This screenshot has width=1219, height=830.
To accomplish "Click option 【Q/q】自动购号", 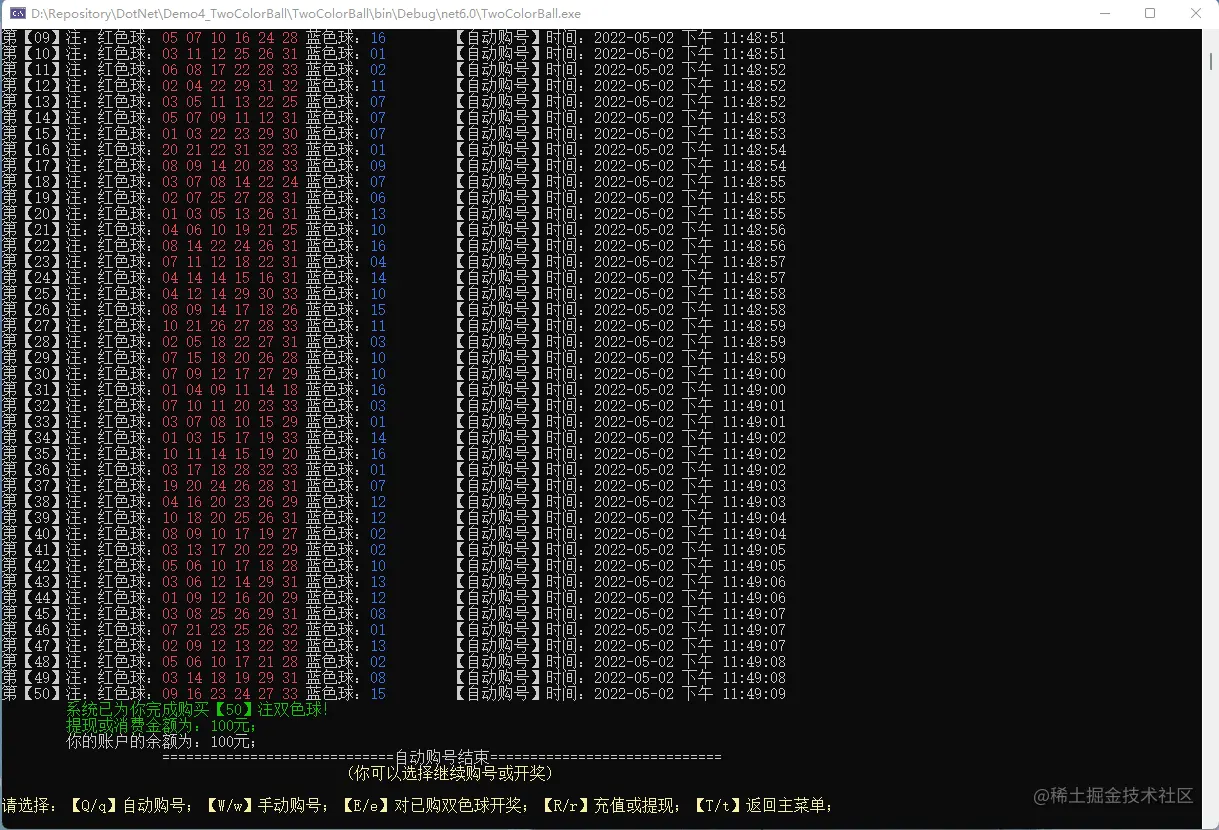I will pyautogui.click(x=129, y=806).
